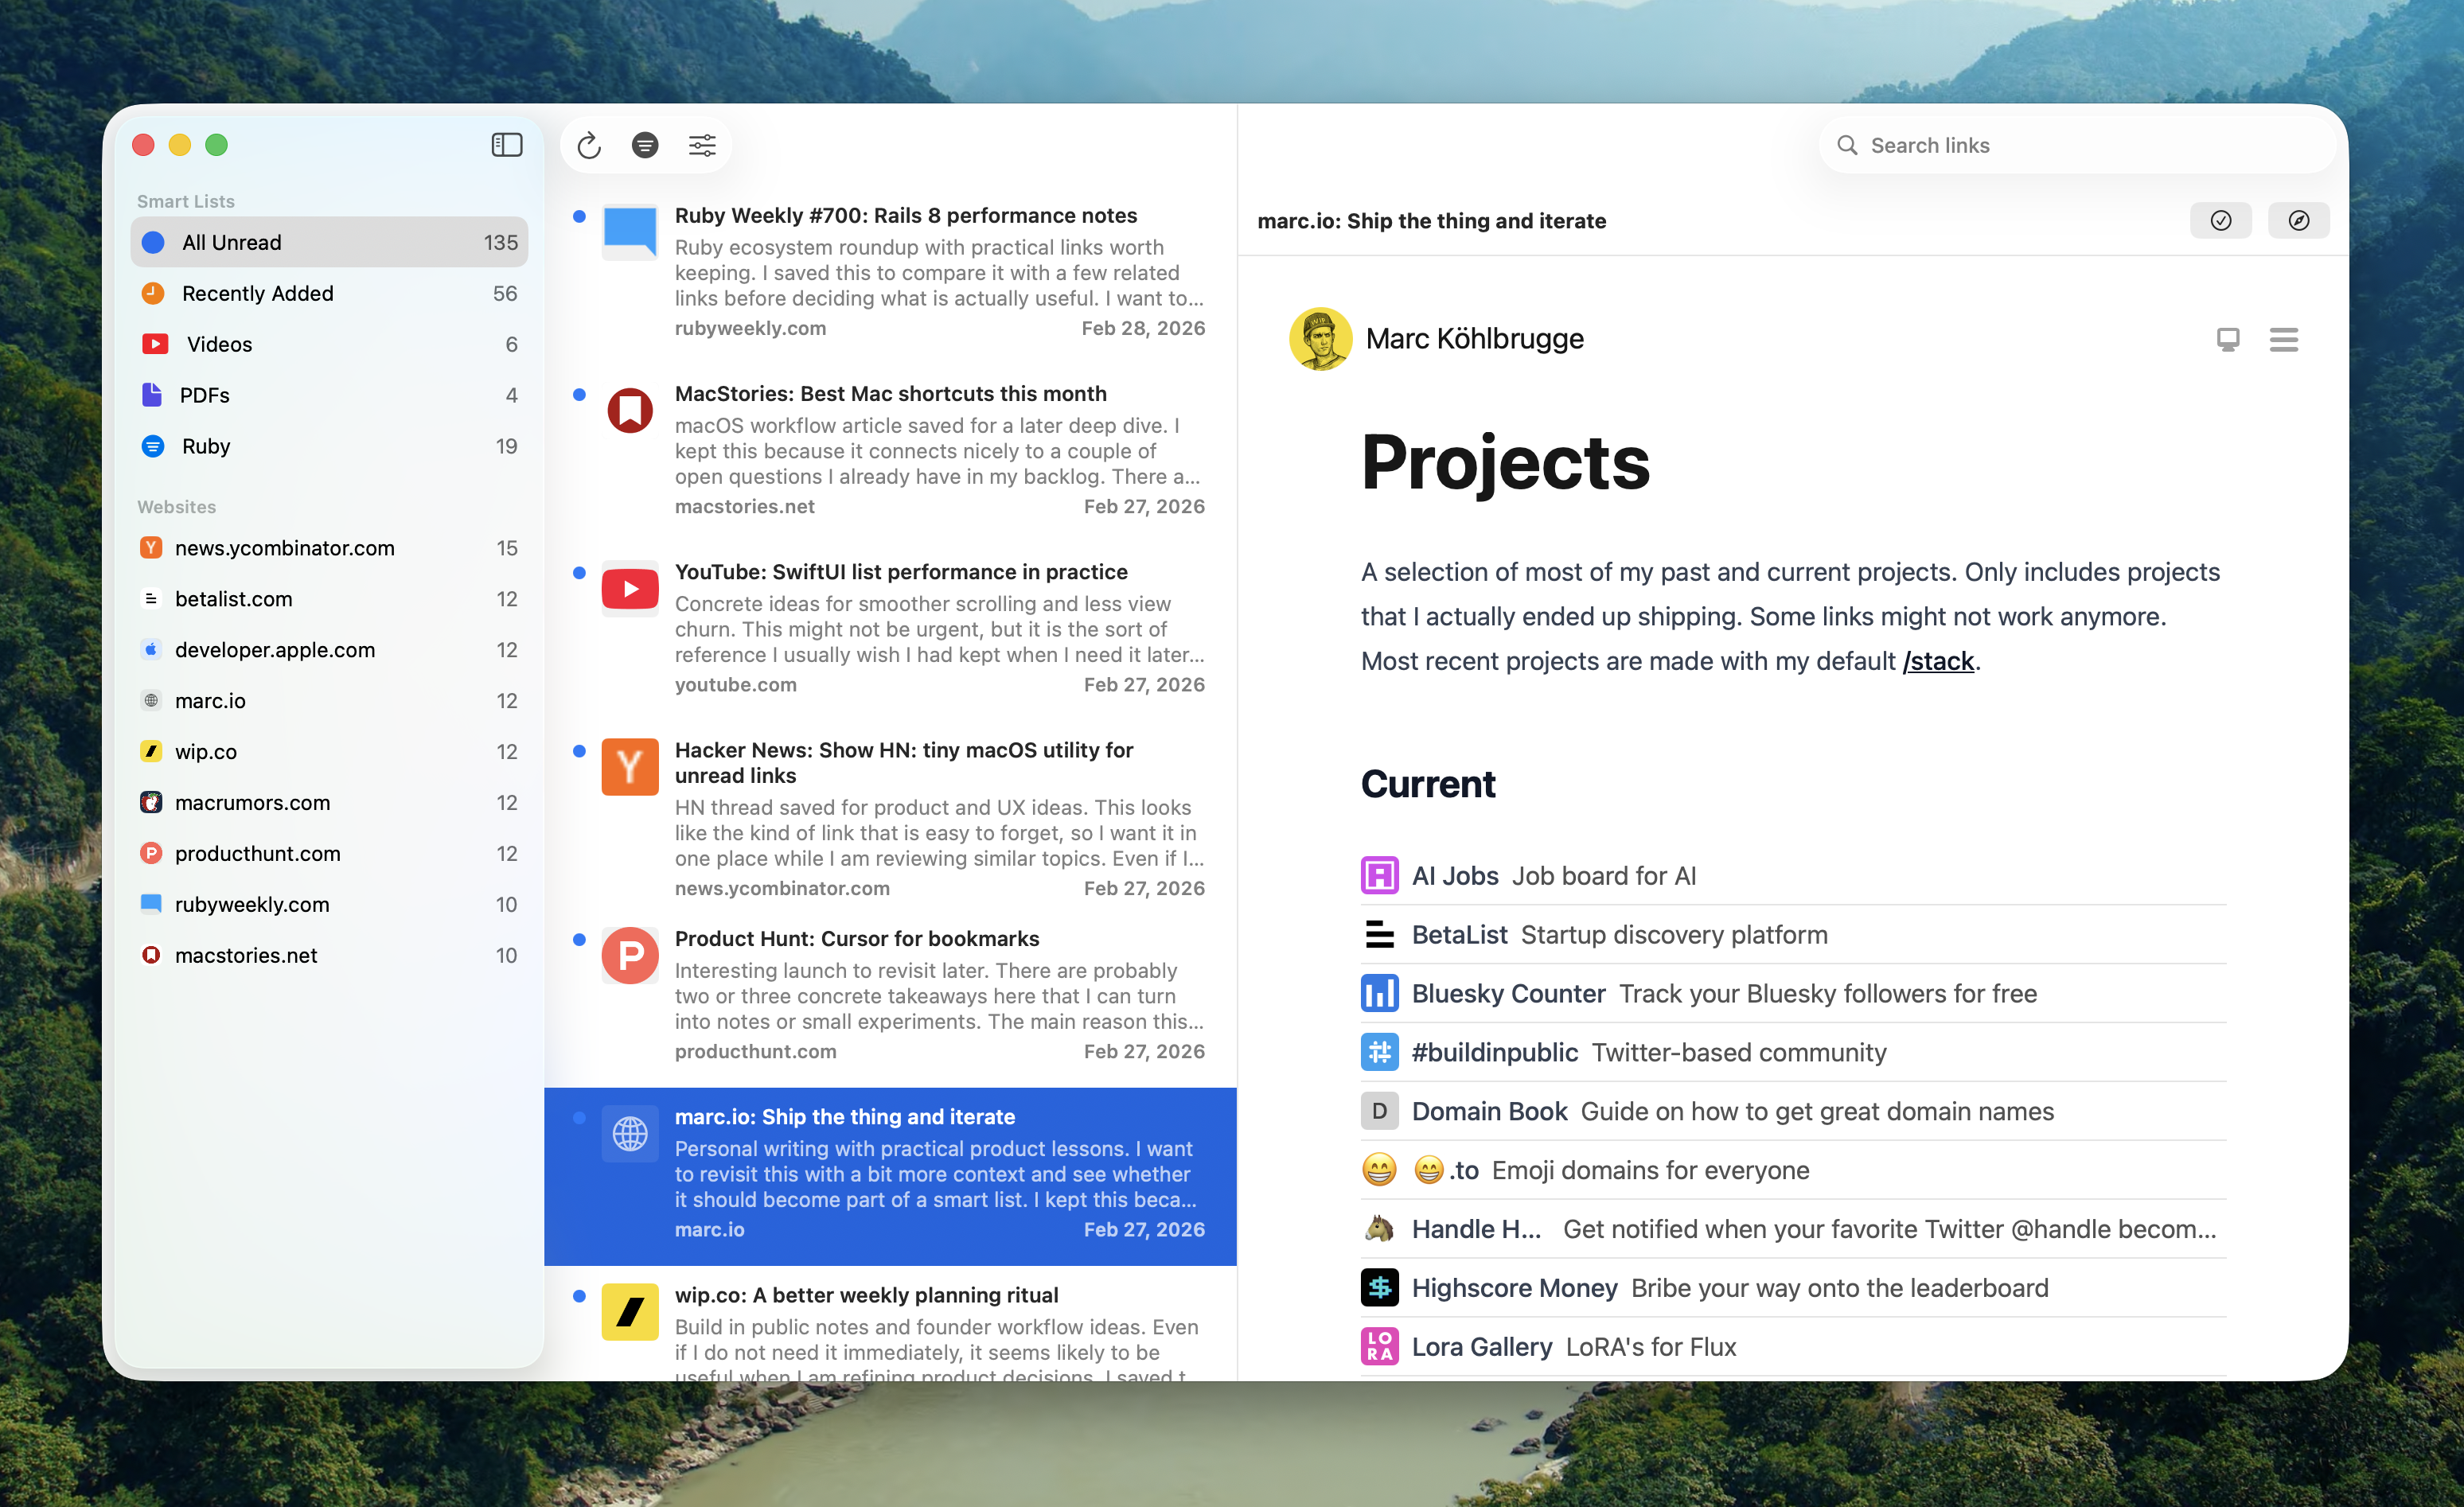Open the AI Jobs project link
The width and height of the screenshot is (2464, 1507).
coord(1455,876)
